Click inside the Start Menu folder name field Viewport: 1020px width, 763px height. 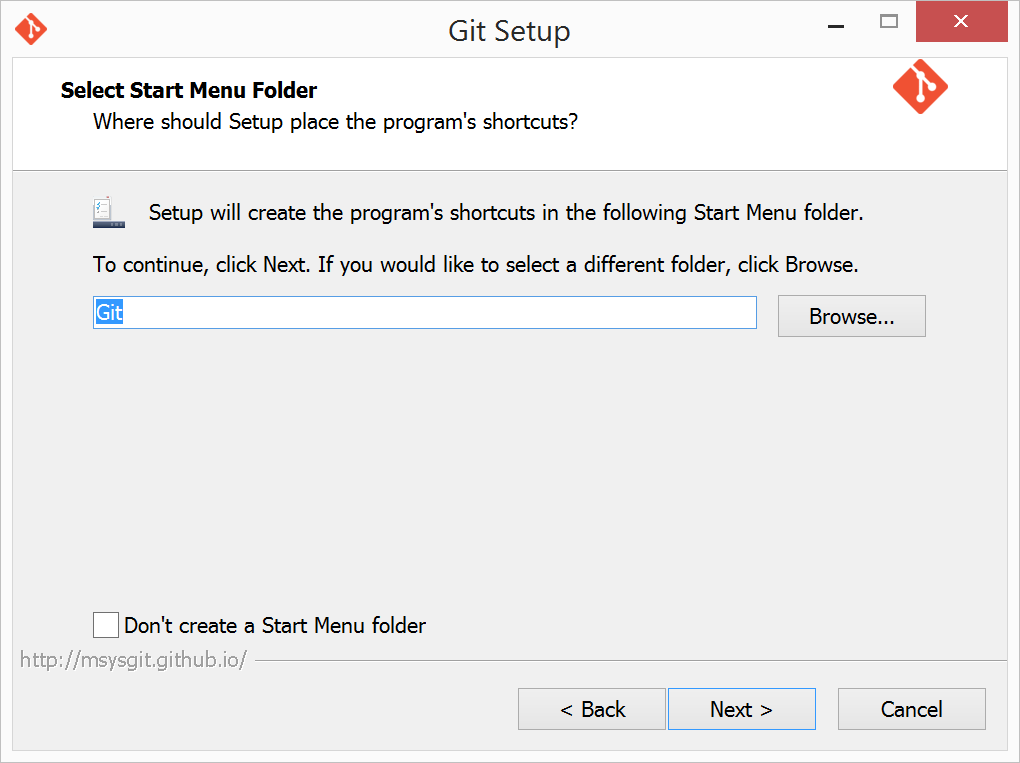coord(425,313)
